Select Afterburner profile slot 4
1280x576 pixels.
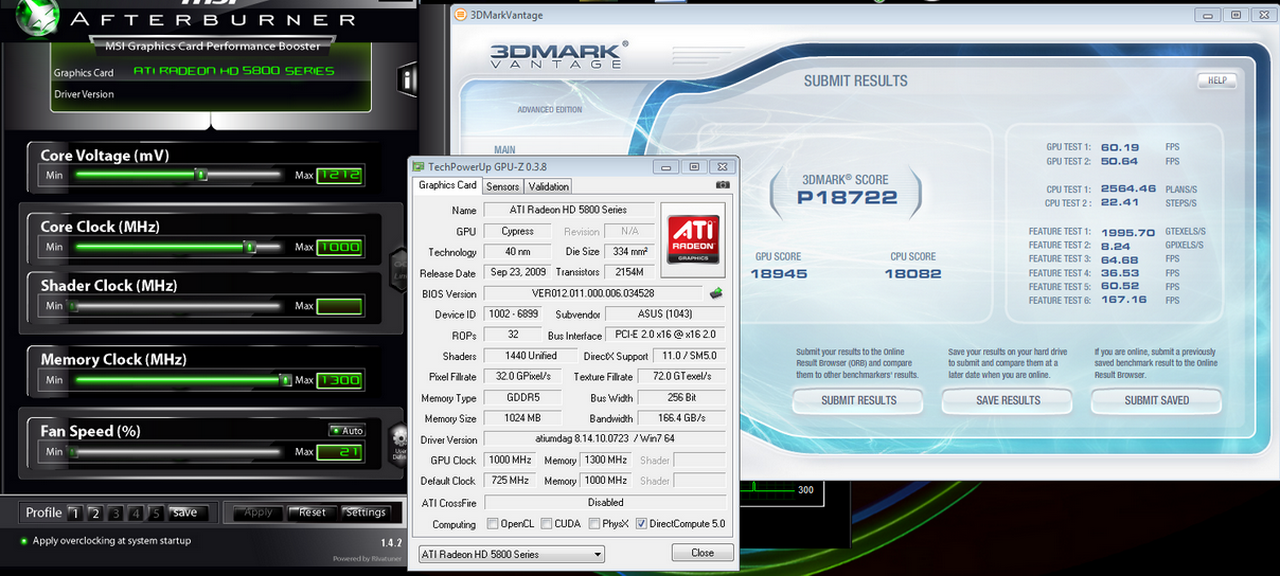pyautogui.click(x=135, y=513)
